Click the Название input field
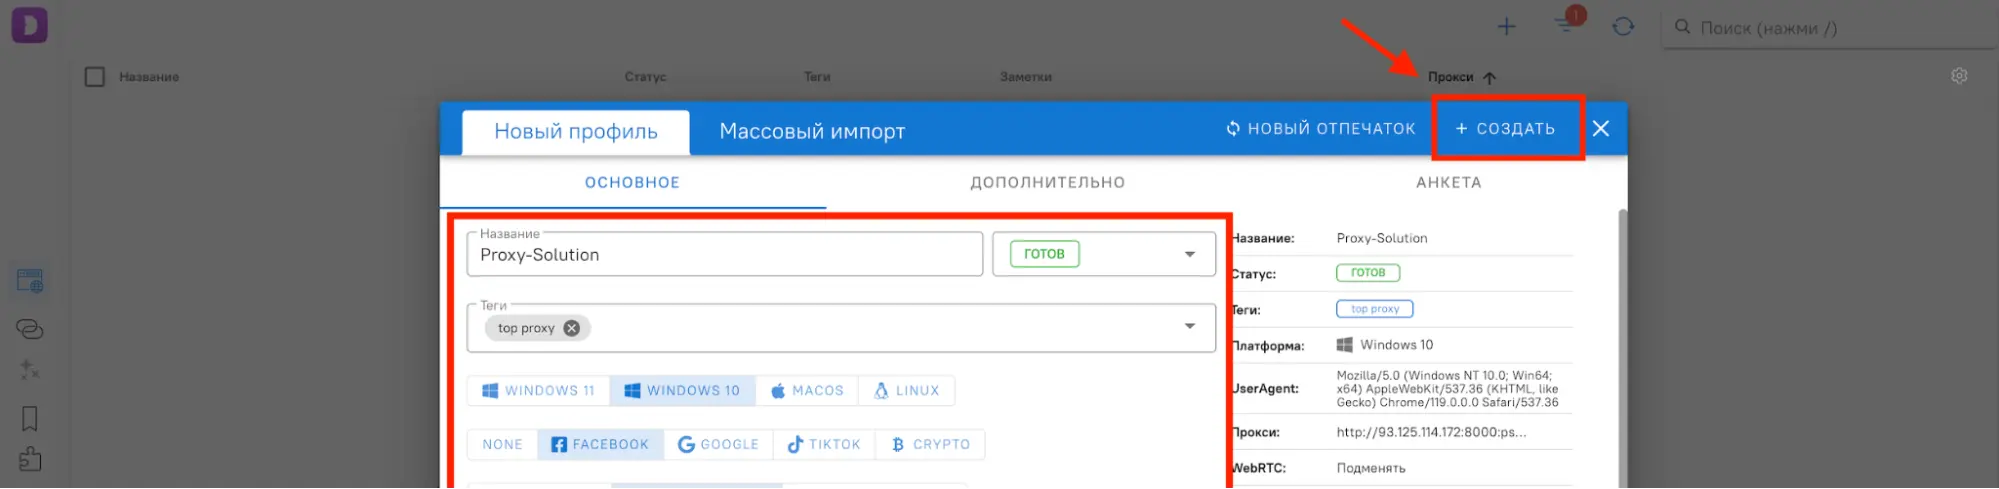Image resolution: width=1999 pixels, height=489 pixels. click(x=725, y=254)
